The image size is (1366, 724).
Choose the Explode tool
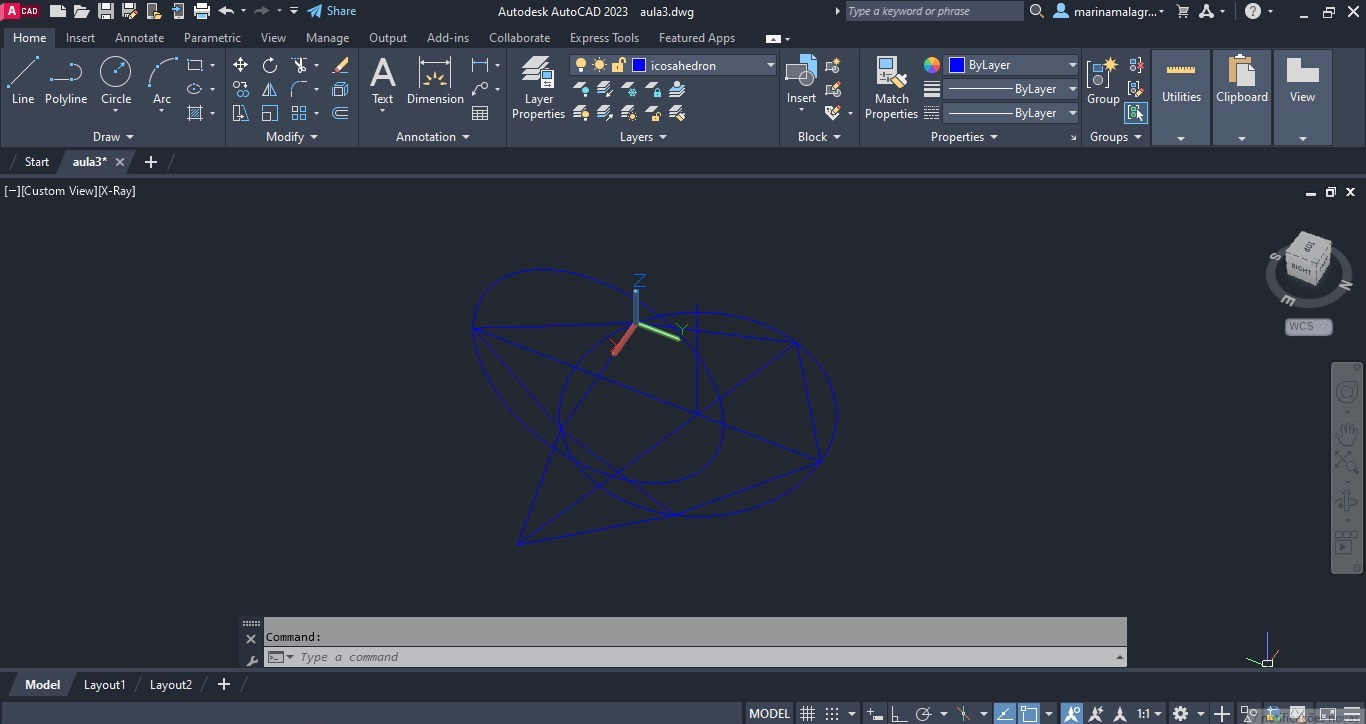tap(340, 89)
